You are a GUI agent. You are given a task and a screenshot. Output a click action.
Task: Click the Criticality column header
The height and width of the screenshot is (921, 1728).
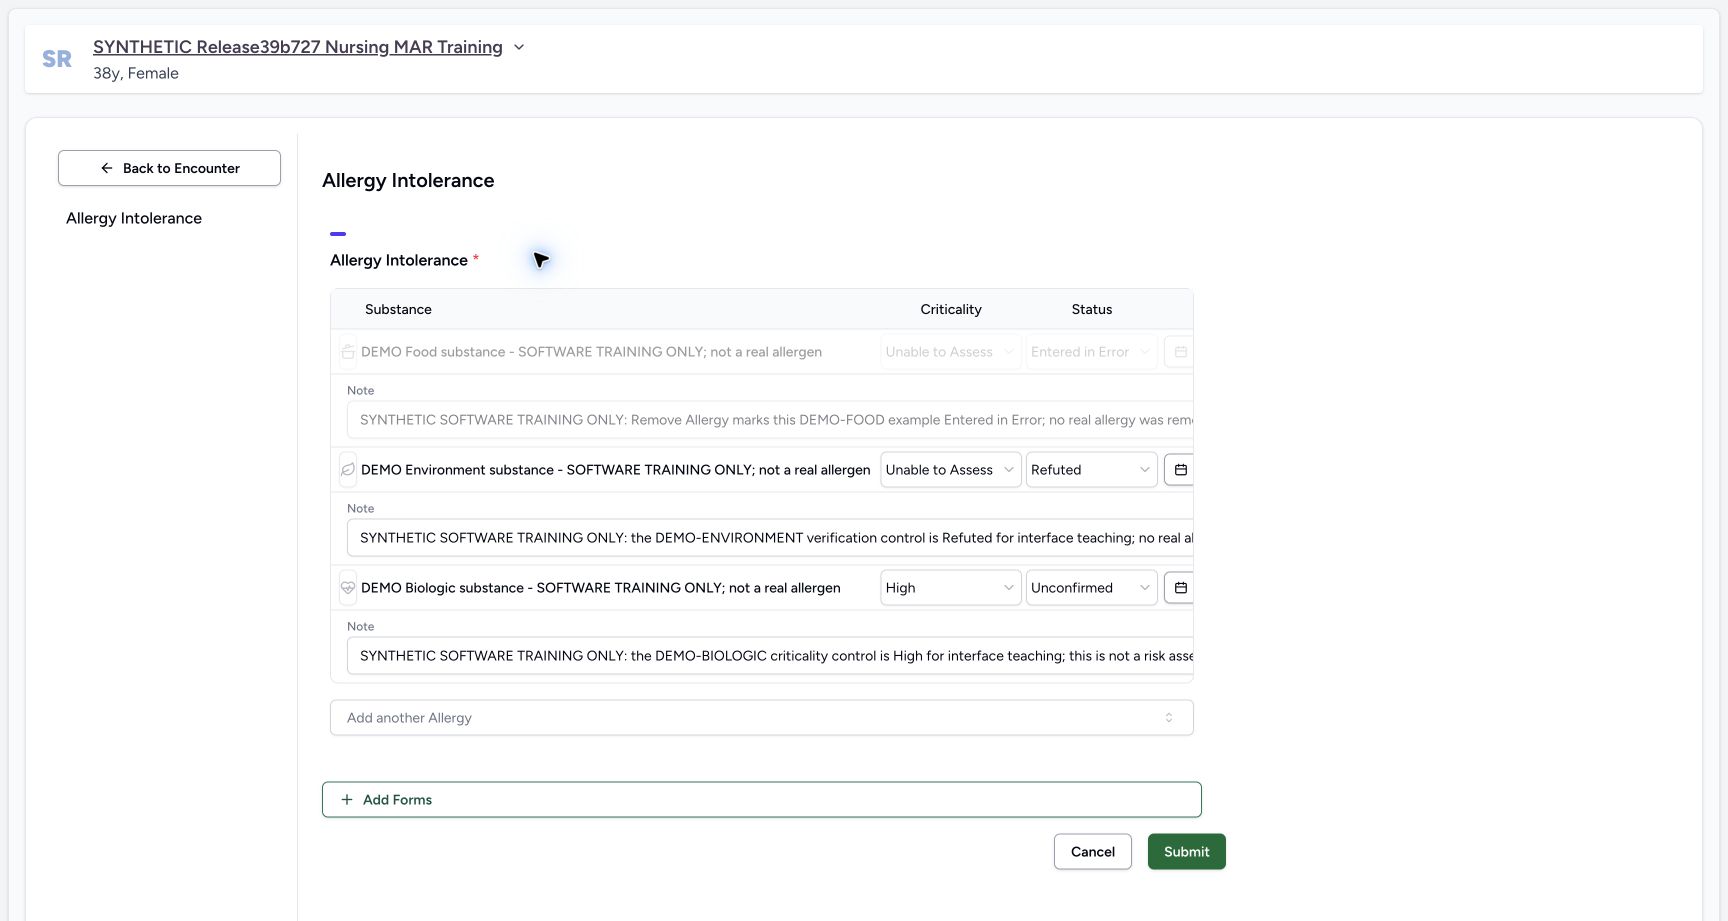pos(951,310)
